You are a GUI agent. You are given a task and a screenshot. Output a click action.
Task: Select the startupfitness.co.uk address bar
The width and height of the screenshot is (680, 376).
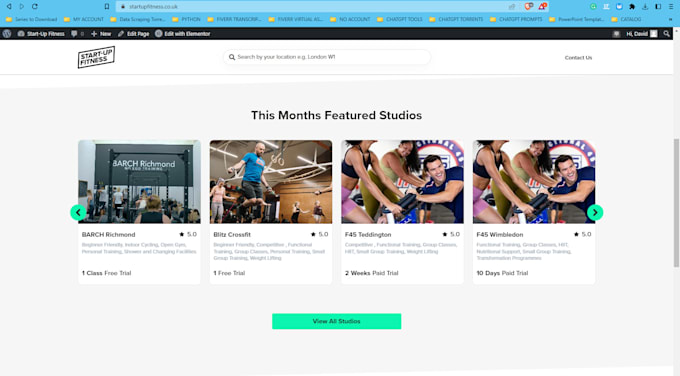[x=312, y=7]
